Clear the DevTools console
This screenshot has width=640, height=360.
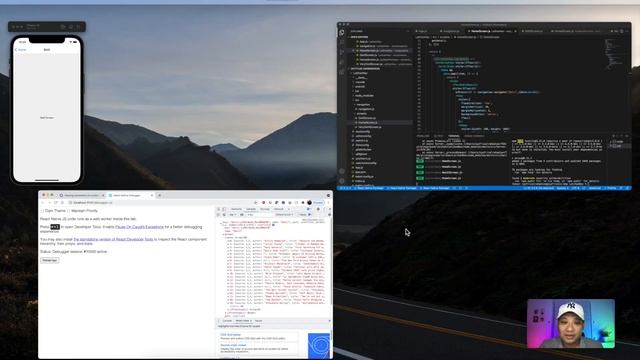pos(224,214)
